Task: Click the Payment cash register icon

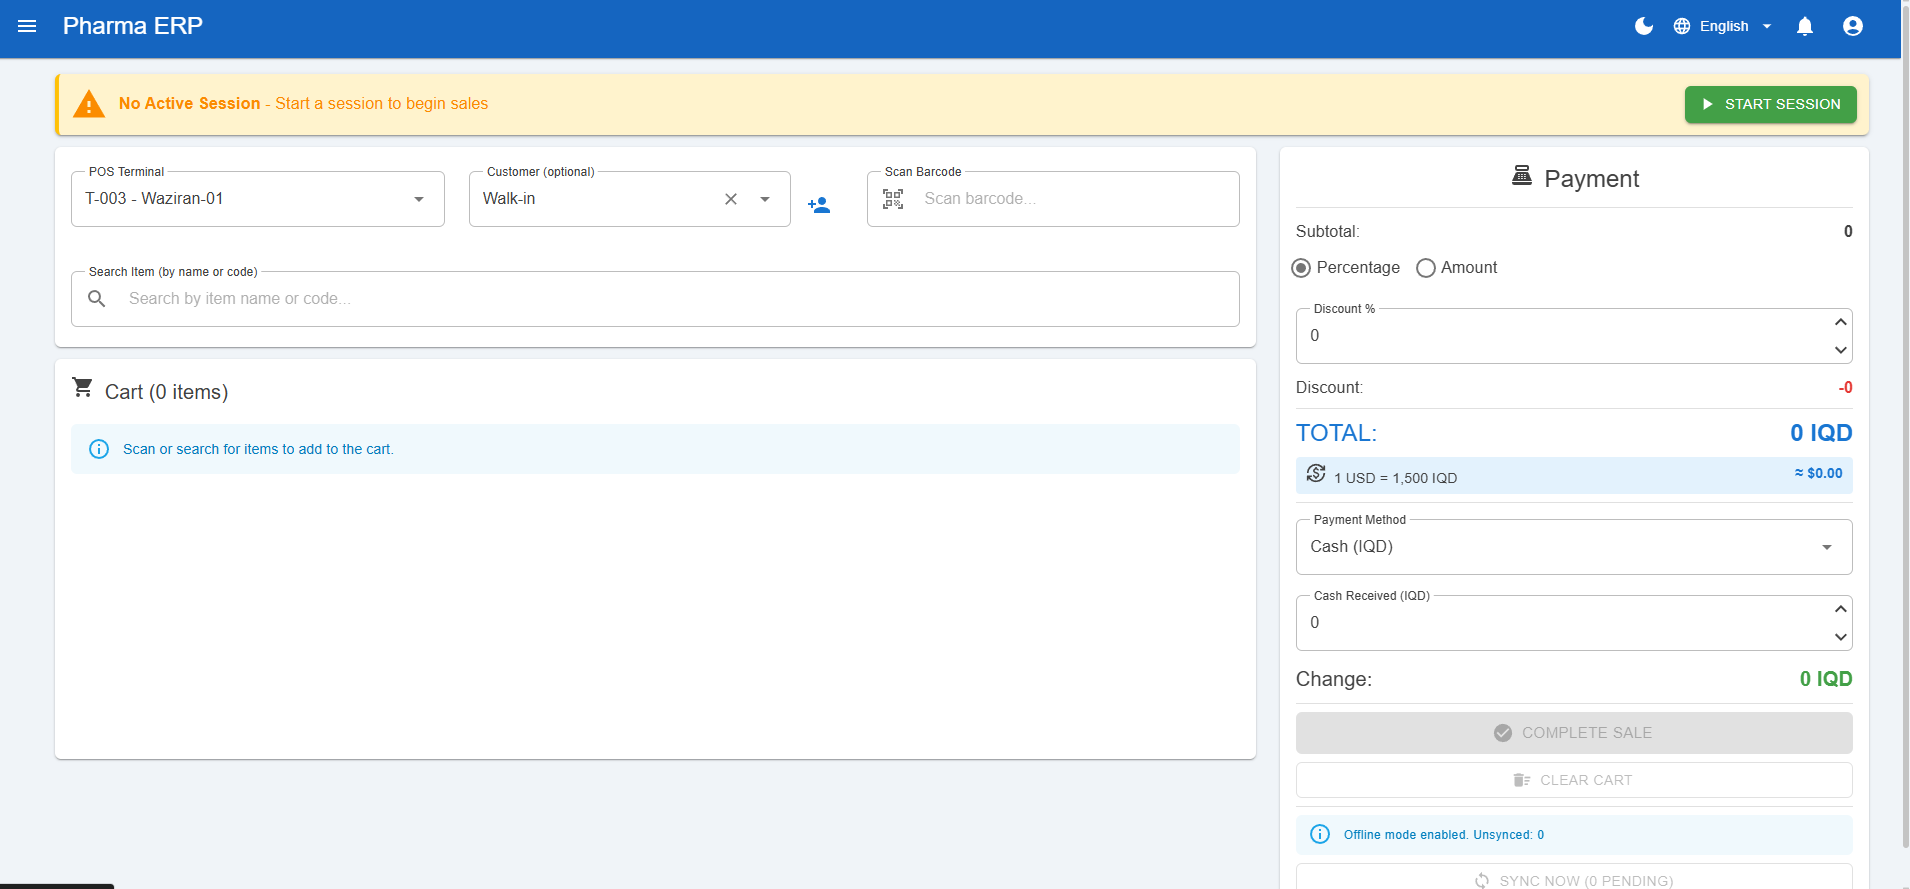Action: coord(1522,176)
